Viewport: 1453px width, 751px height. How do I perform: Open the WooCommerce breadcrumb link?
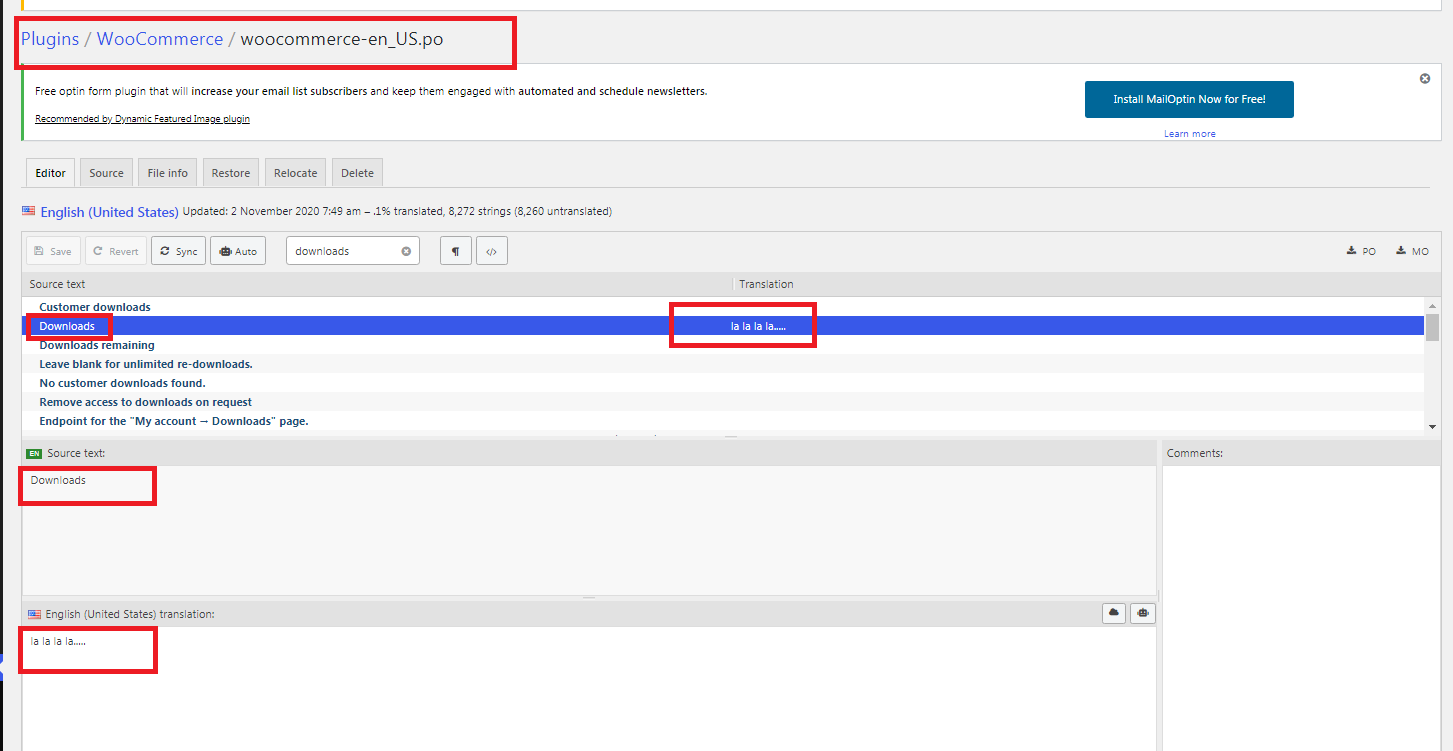pos(160,39)
